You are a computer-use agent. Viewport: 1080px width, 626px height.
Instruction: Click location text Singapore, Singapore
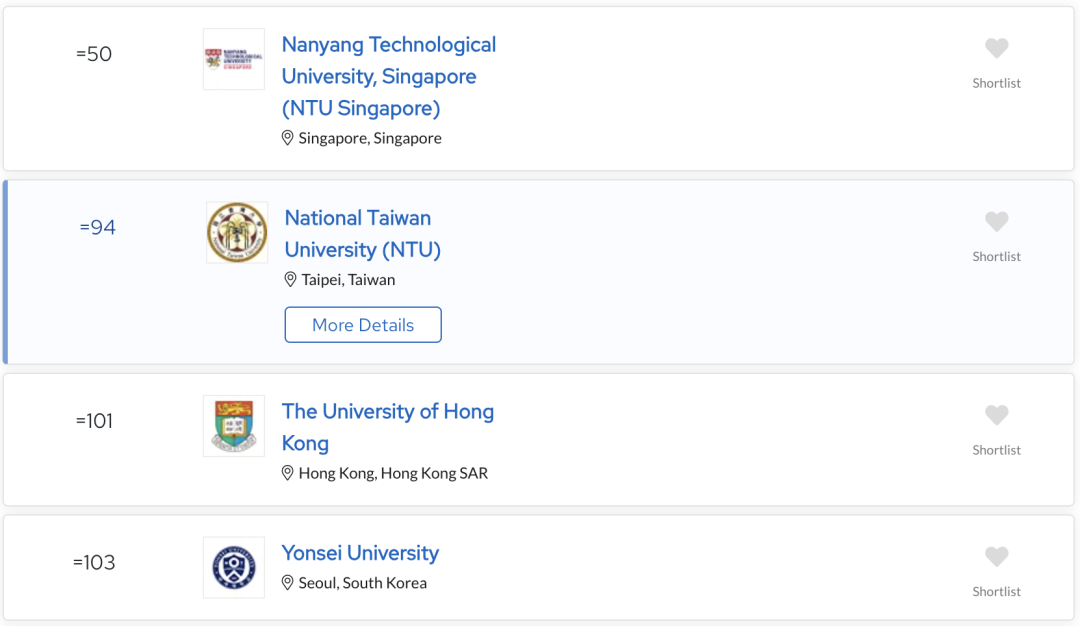click(x=370, y=138)
